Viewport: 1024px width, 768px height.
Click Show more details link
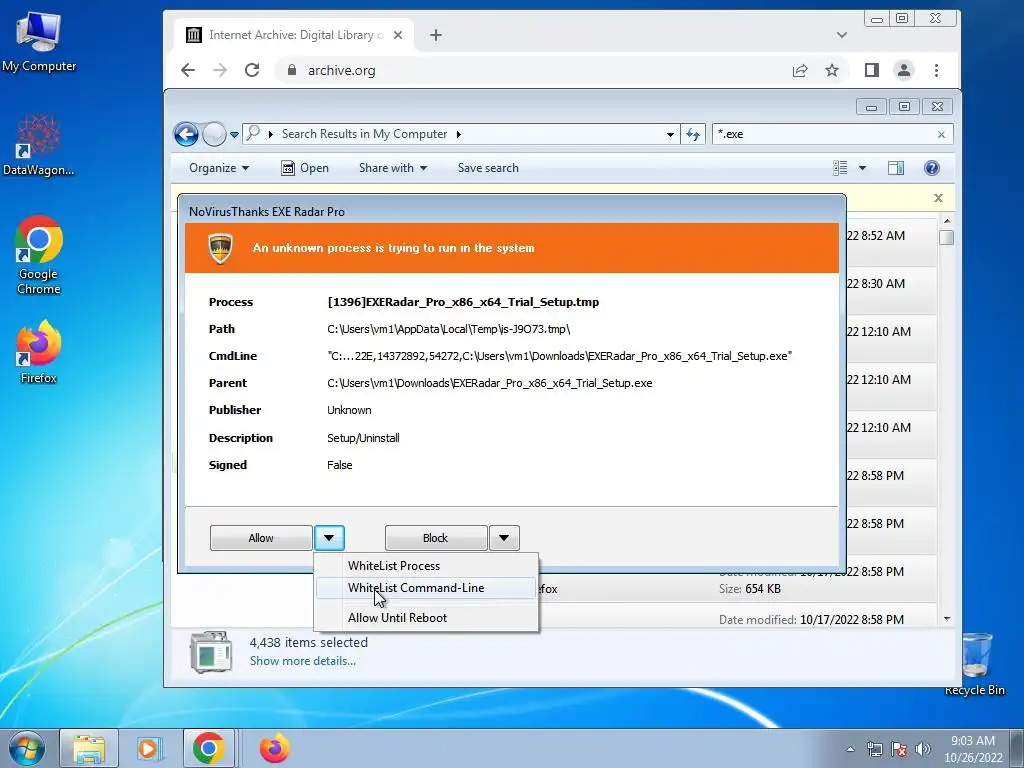[x=303, y=661]
